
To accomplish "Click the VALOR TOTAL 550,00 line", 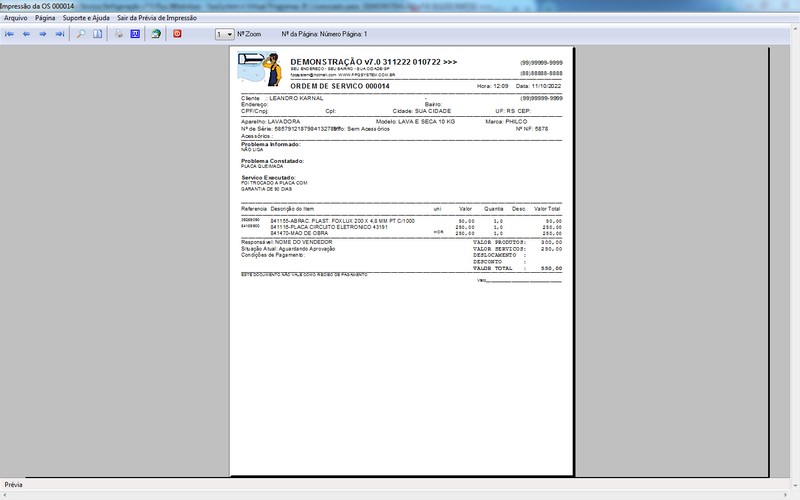I will click(517, 268).
